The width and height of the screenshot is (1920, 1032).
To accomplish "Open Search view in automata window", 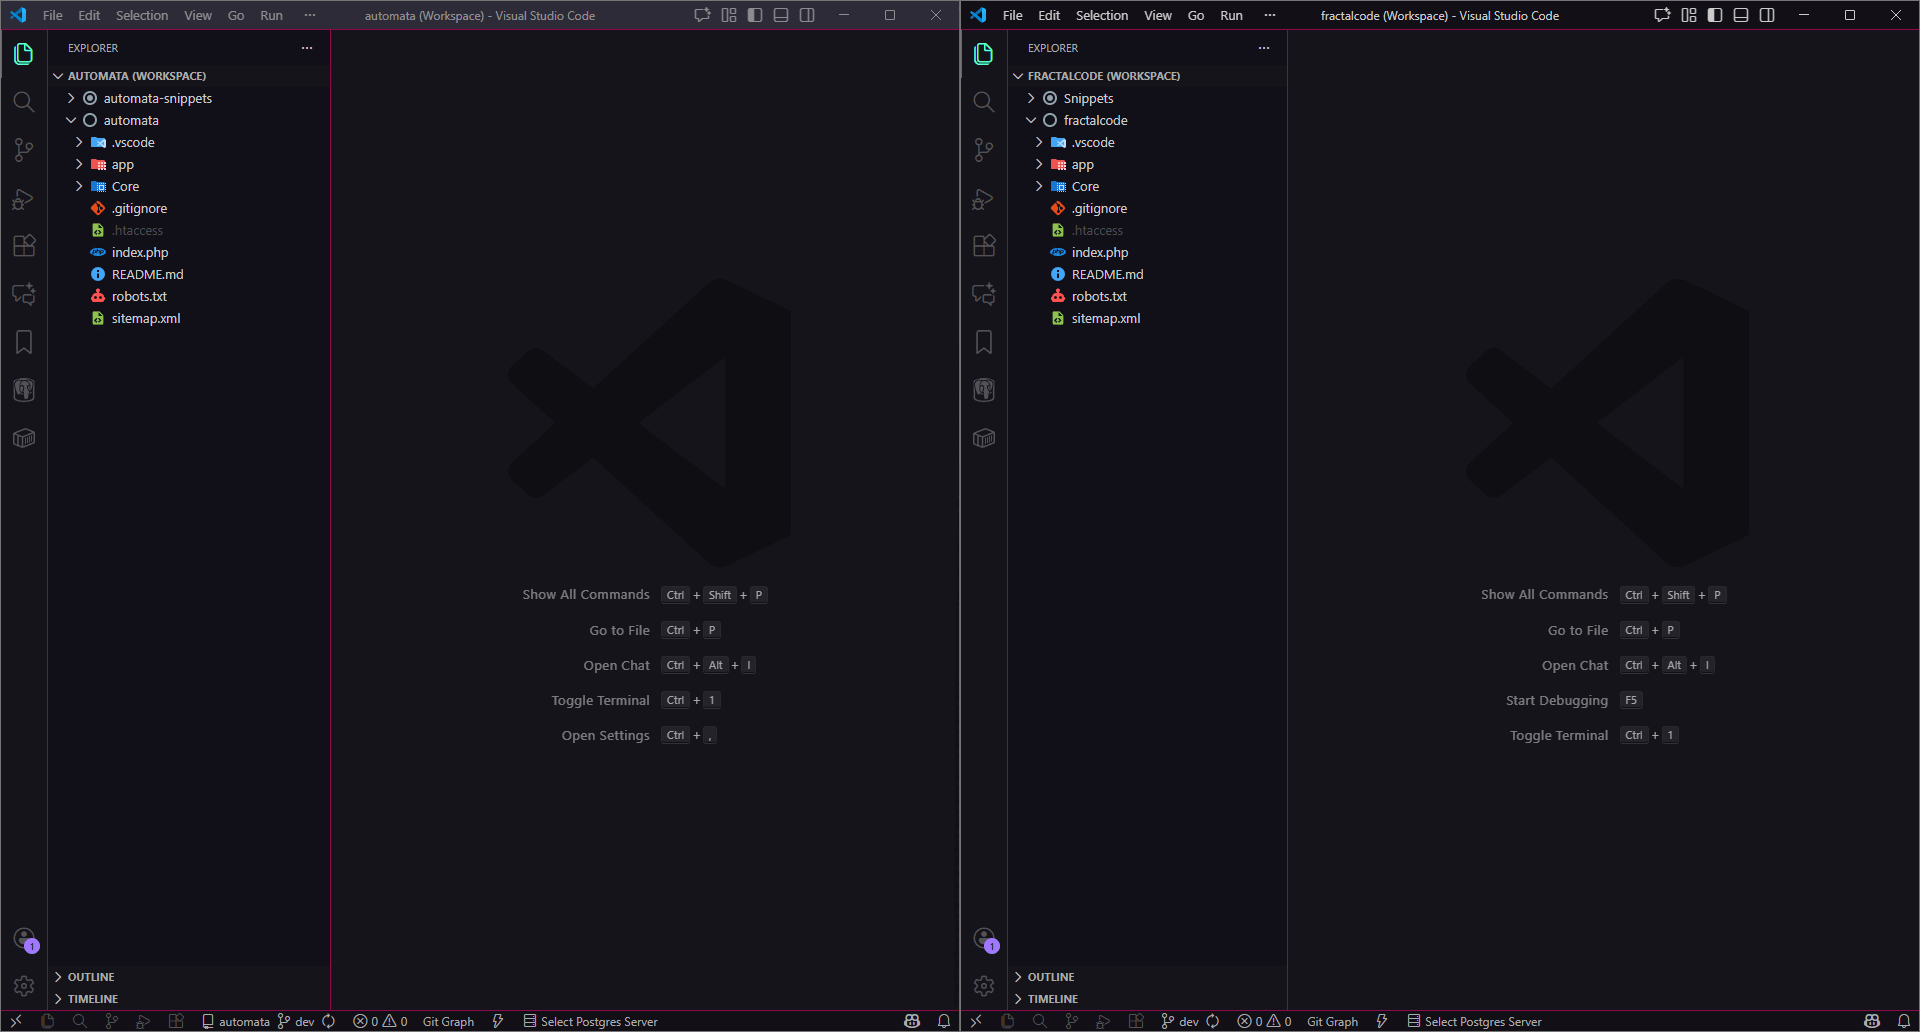I will 24,102.
